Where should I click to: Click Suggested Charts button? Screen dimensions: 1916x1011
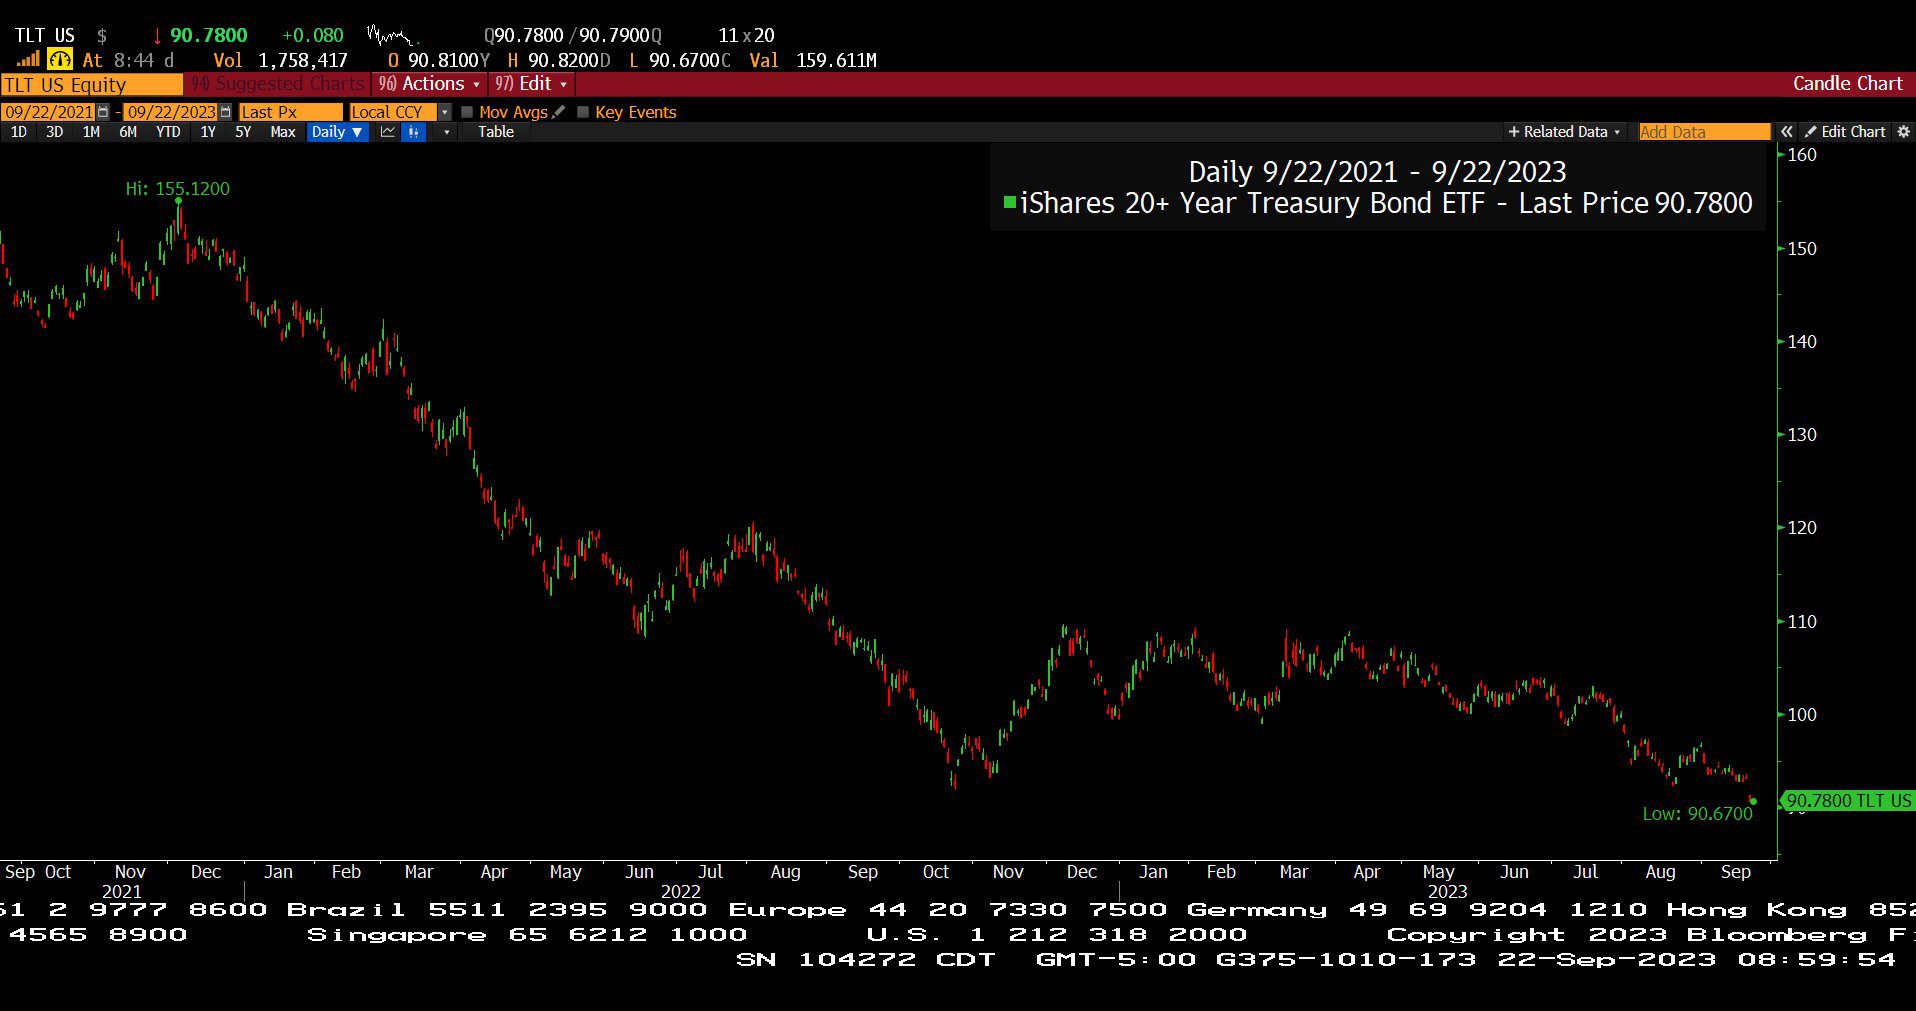277,84
